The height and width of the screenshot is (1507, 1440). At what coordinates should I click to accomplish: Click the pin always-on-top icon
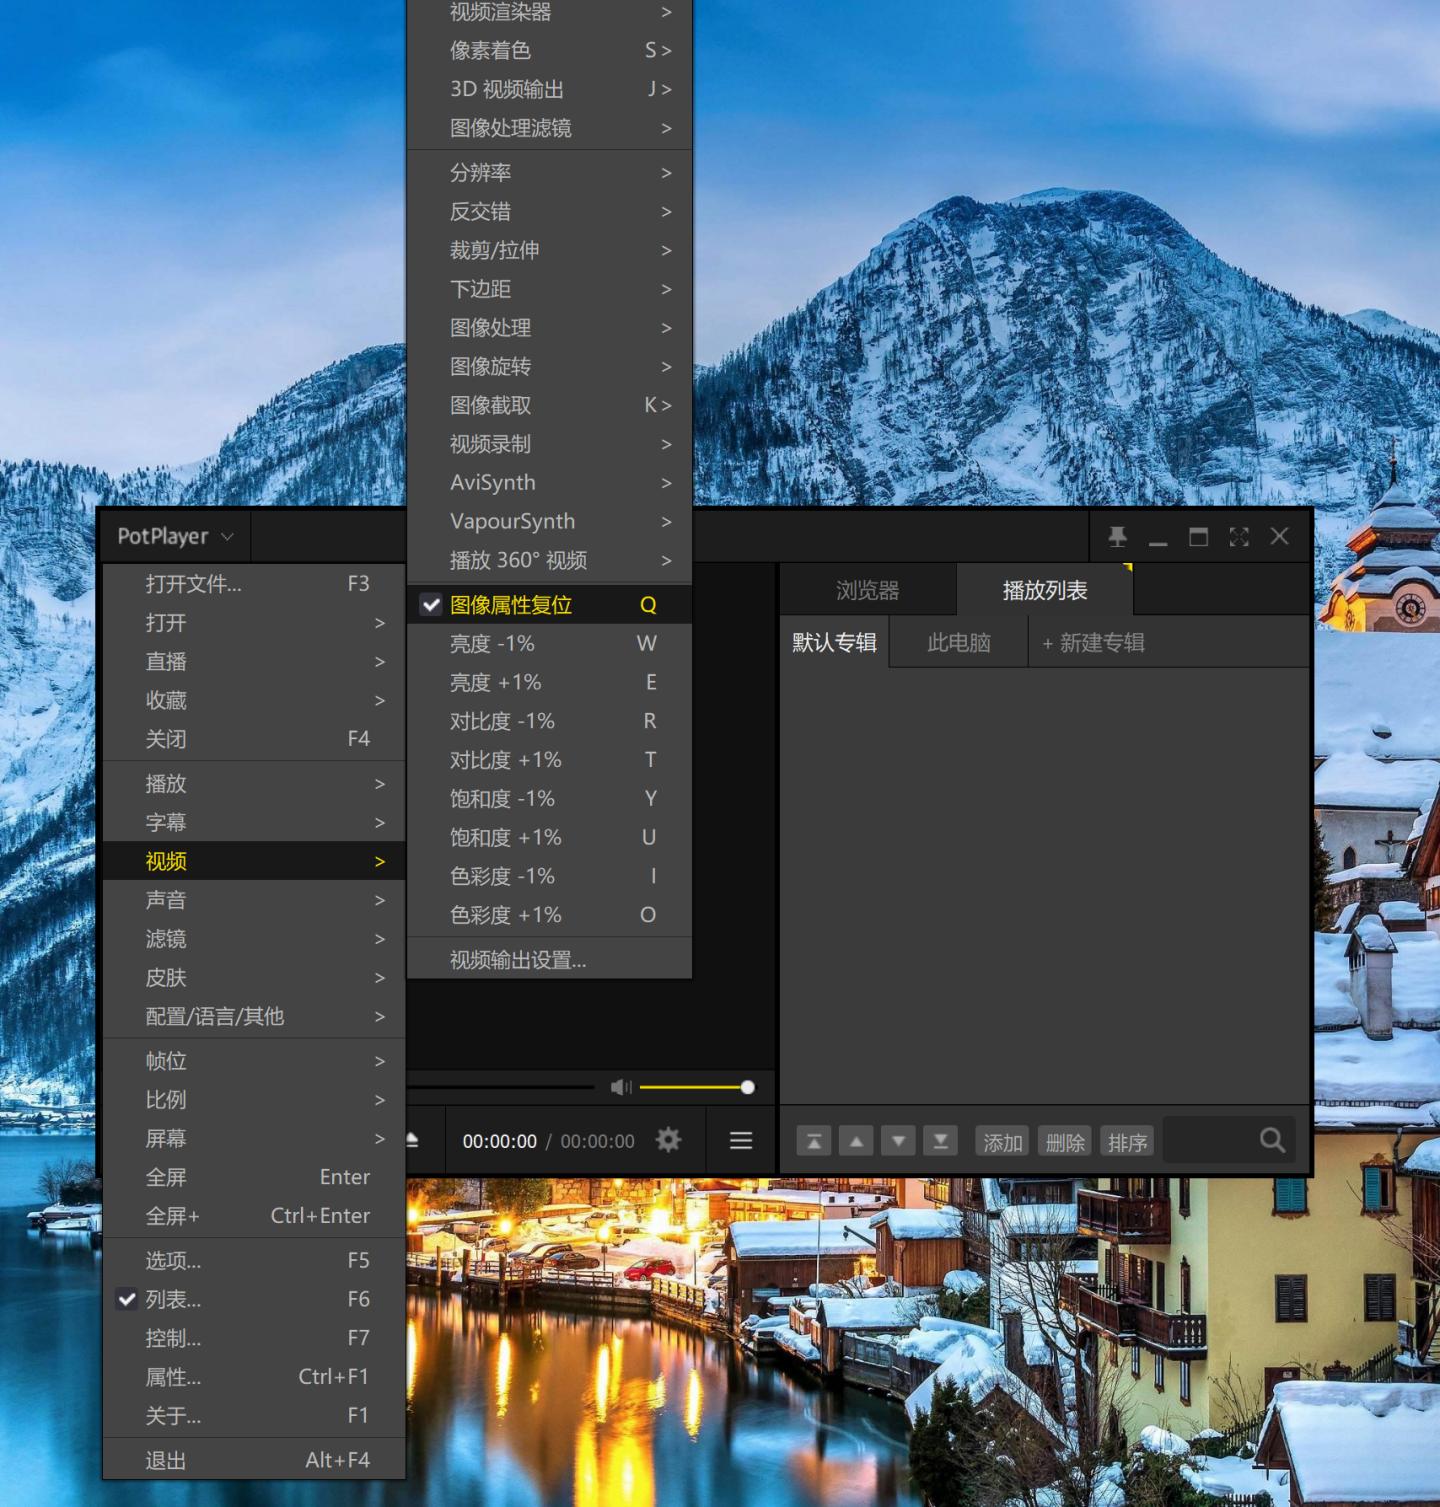pyautogui.click(x=1117, y=537)
